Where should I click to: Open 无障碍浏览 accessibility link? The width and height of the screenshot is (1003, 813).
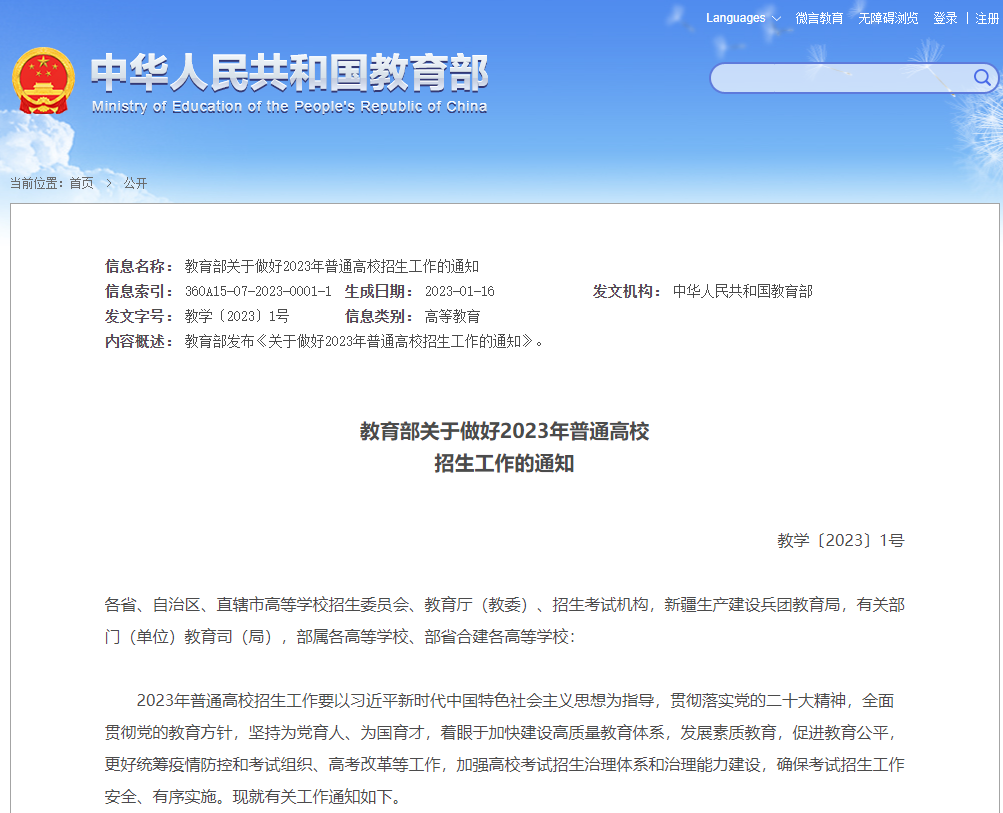(x=888, y=18)
